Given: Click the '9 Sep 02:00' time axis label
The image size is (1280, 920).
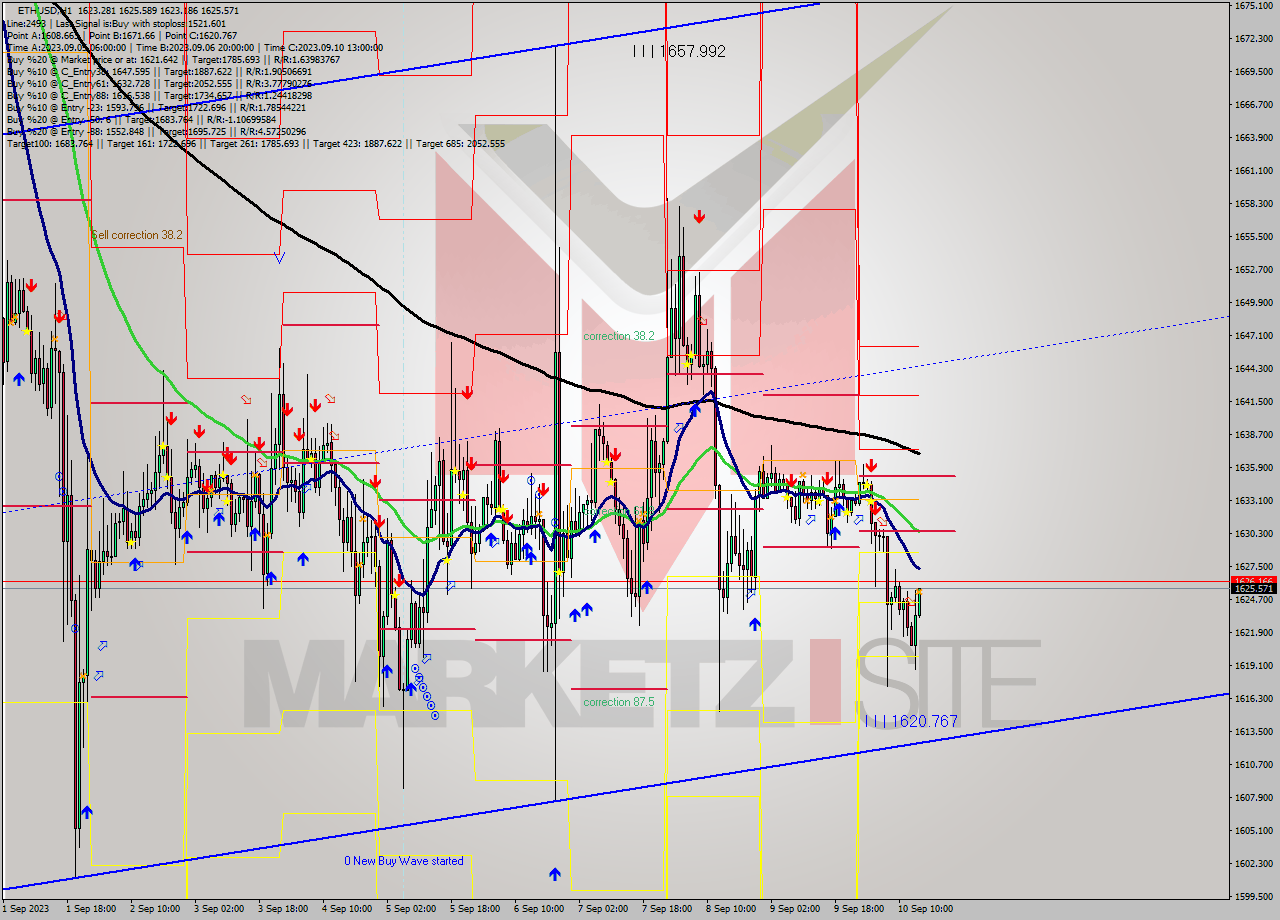Looking at the screenshot, I should (795, 909).
